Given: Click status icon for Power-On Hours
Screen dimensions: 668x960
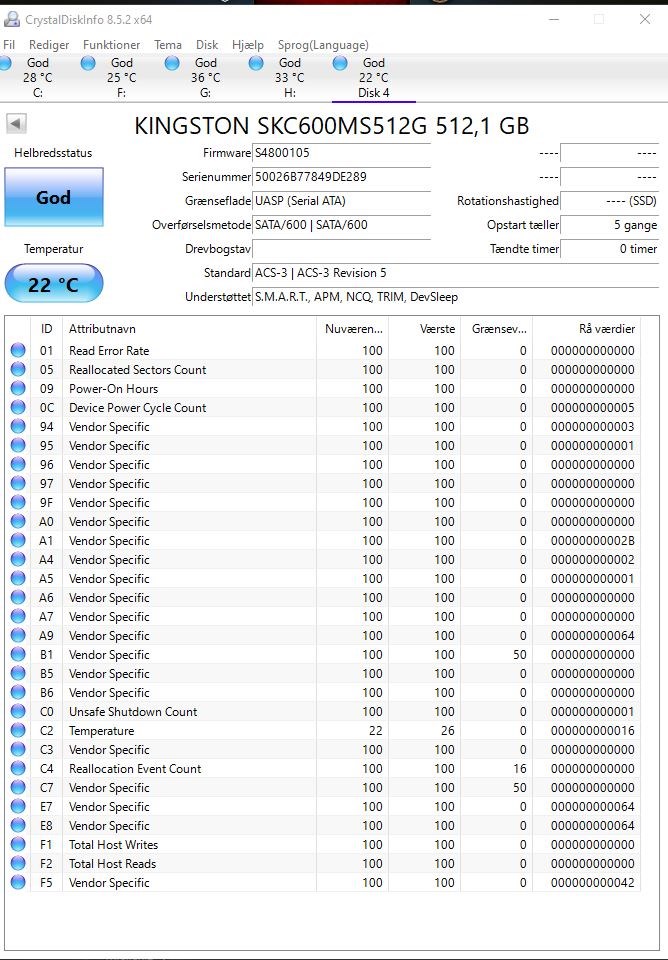Looking at the screenshot, I should coord(18,388).
